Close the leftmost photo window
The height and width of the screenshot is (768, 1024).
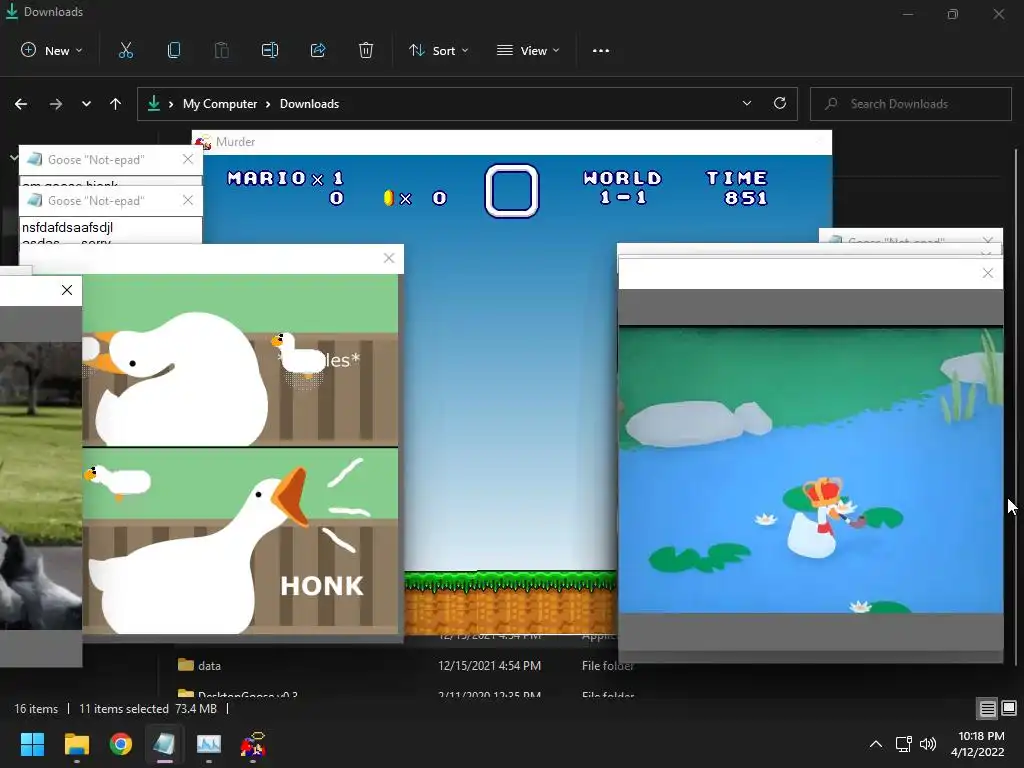[x=67, y=290]
